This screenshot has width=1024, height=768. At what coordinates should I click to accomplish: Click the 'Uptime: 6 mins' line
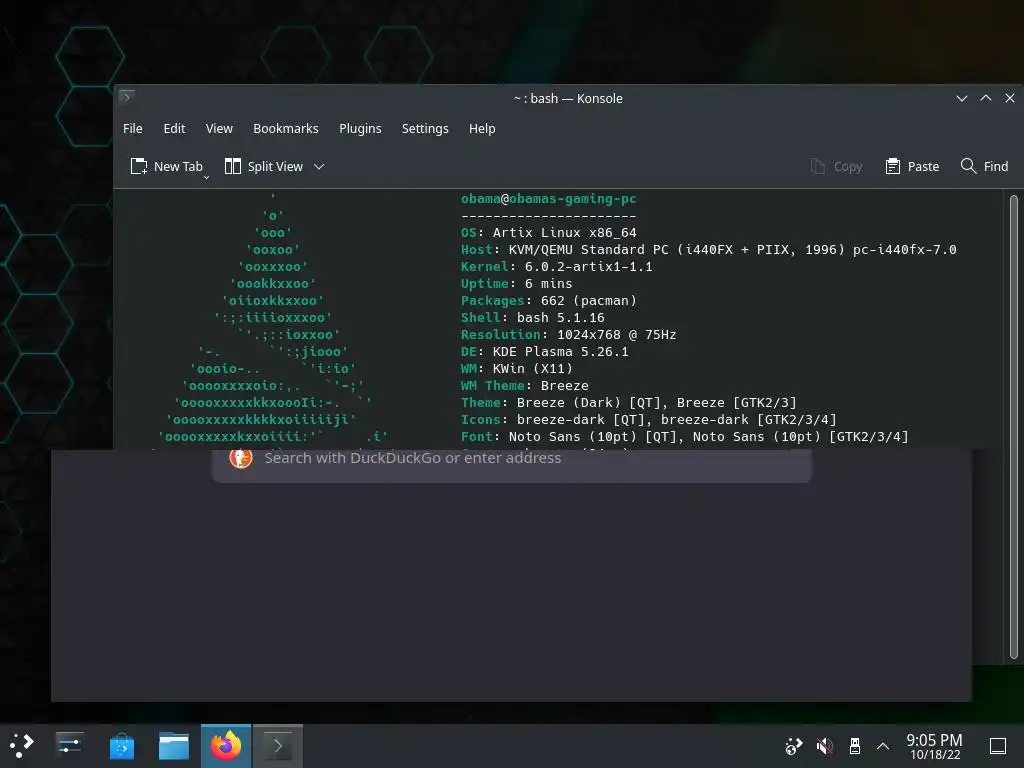[517, 283]
